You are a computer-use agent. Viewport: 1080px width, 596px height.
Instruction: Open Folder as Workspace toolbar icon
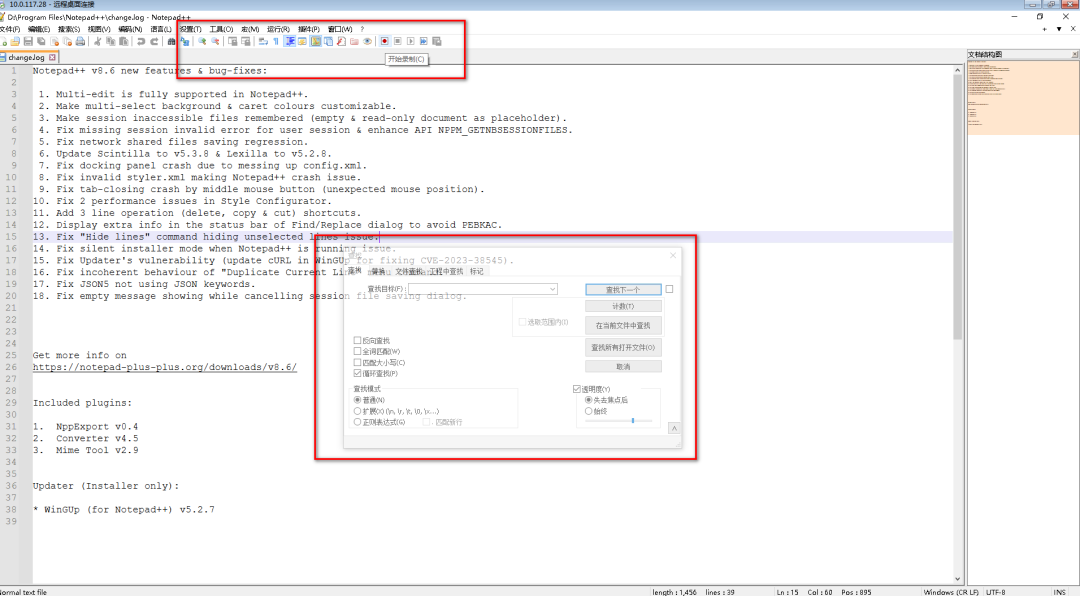click(x=354, y=41)
